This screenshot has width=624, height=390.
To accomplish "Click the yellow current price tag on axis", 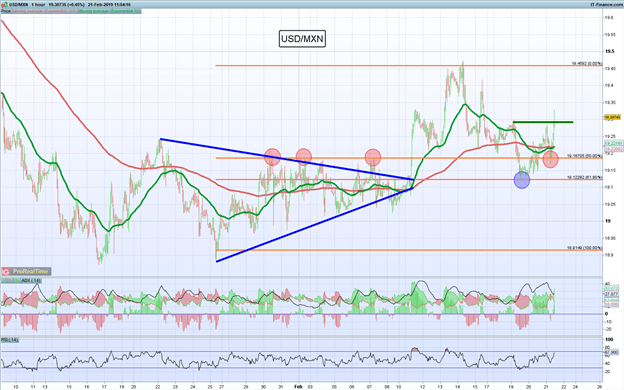I will coord(612,117).
